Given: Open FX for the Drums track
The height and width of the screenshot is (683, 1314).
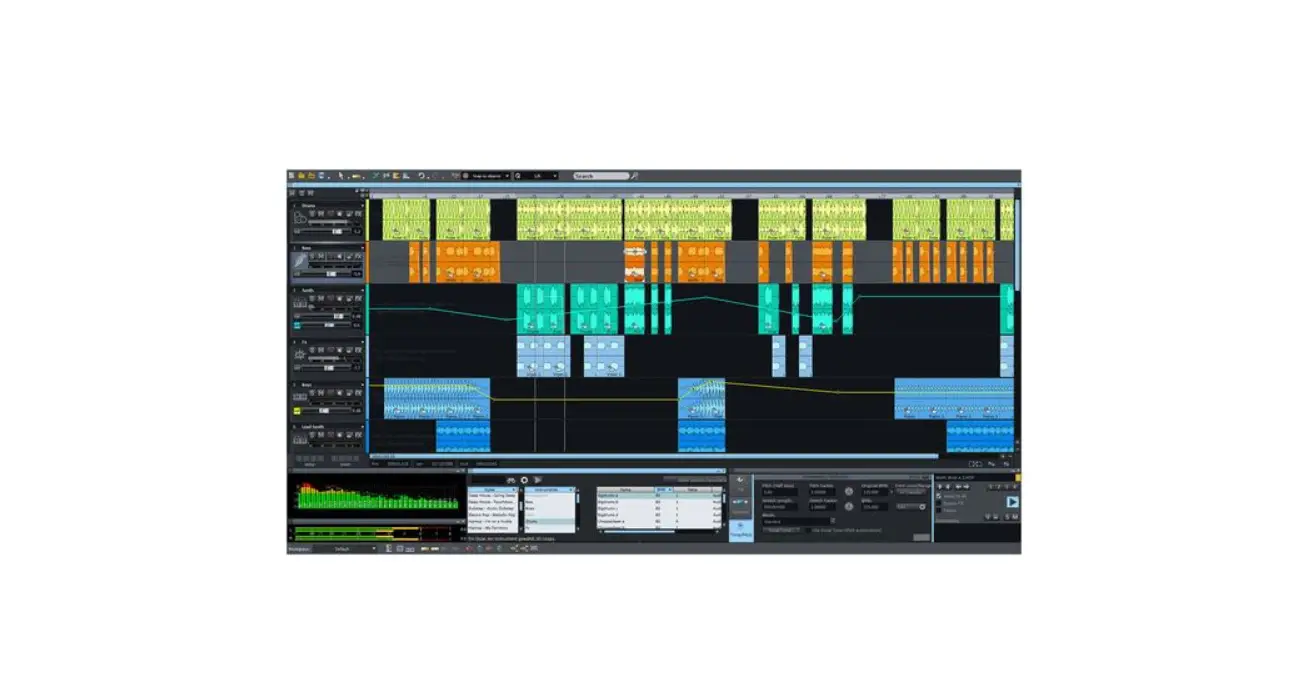Looking at the screenshot, I should point(358,213).
